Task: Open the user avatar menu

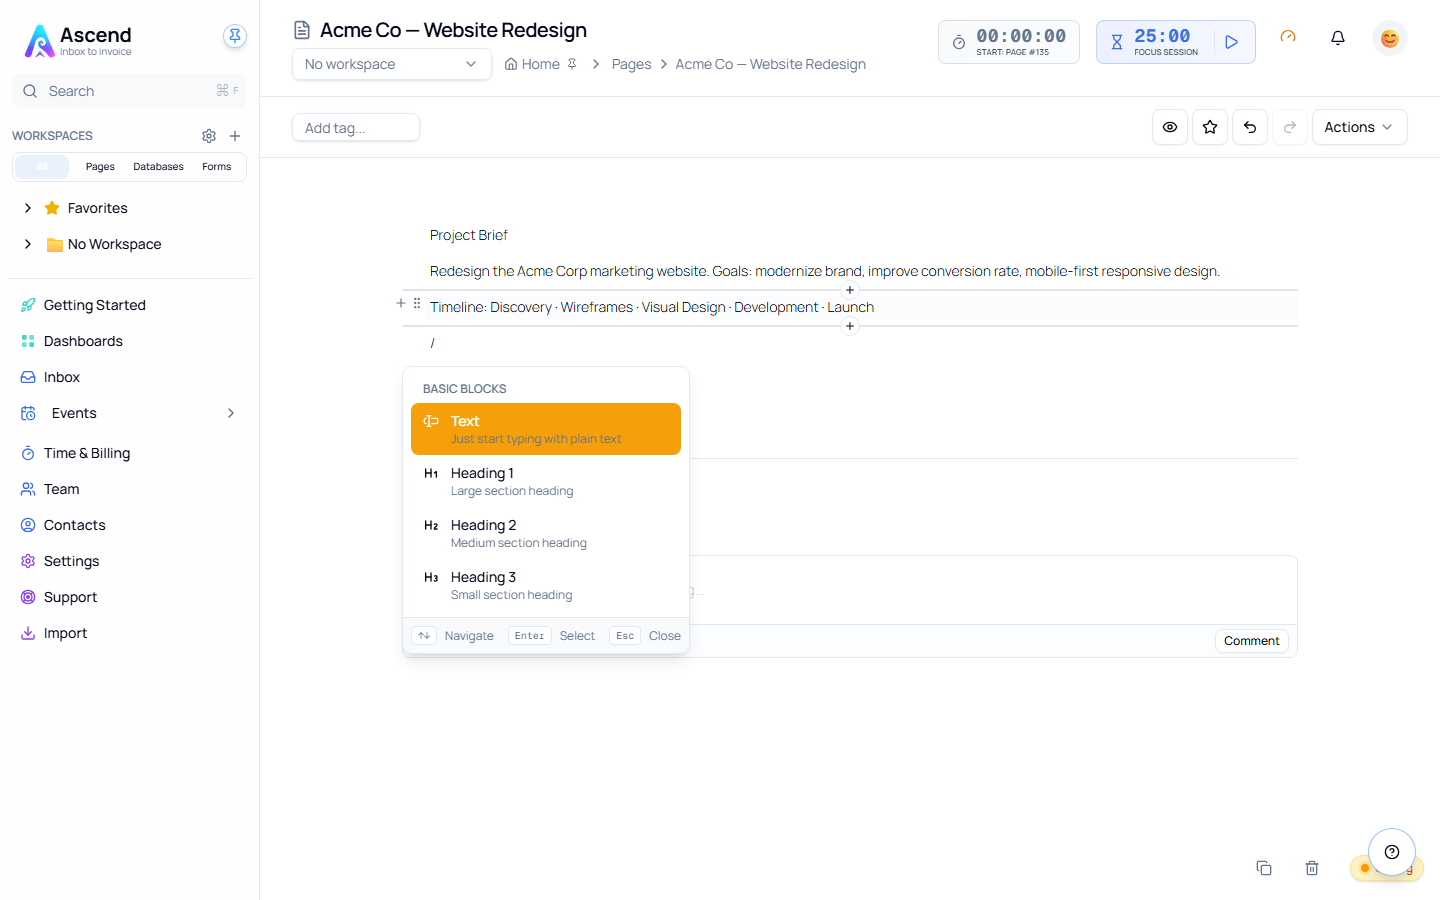Action: (1390, 38)
